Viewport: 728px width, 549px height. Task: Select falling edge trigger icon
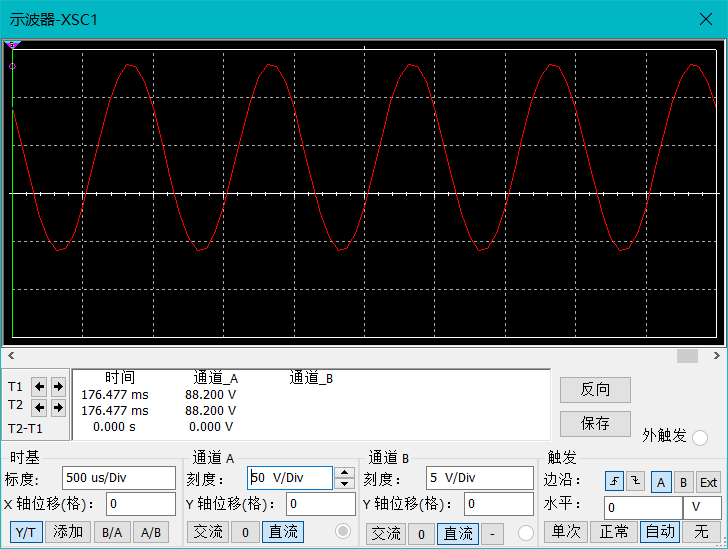636,481
